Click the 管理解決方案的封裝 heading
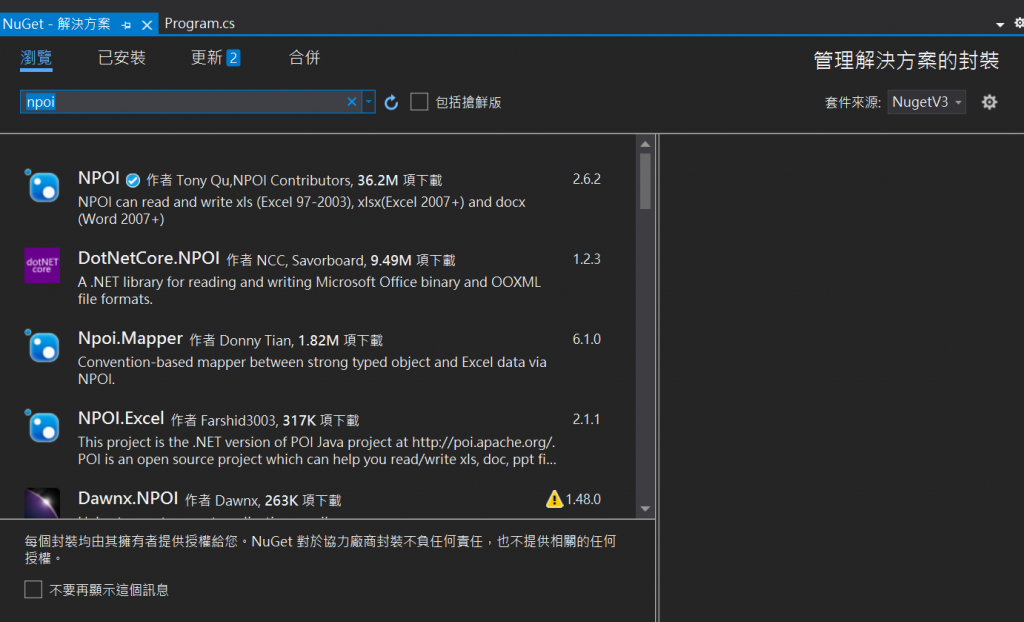1024x622 pixels. point(906,60)
